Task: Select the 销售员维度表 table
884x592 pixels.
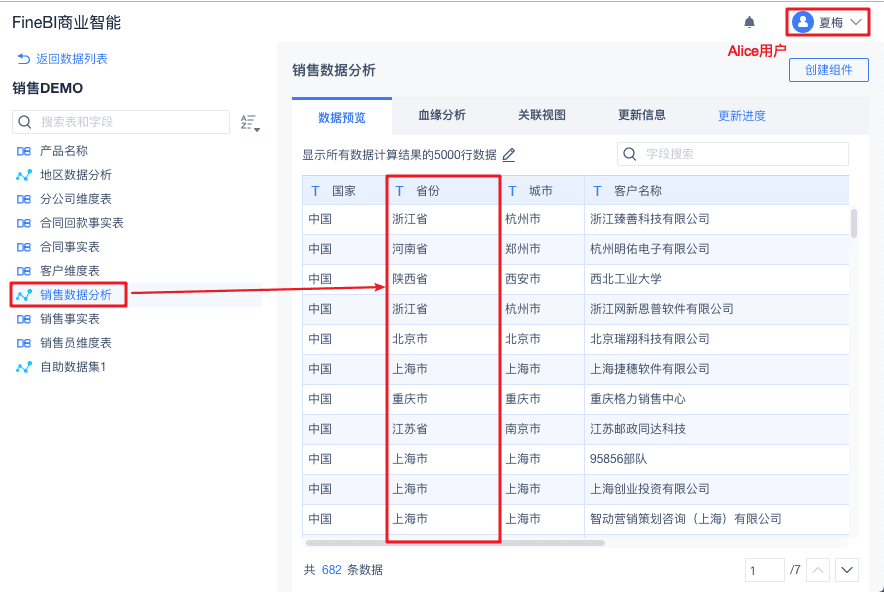Action: (x=75, y=343)
